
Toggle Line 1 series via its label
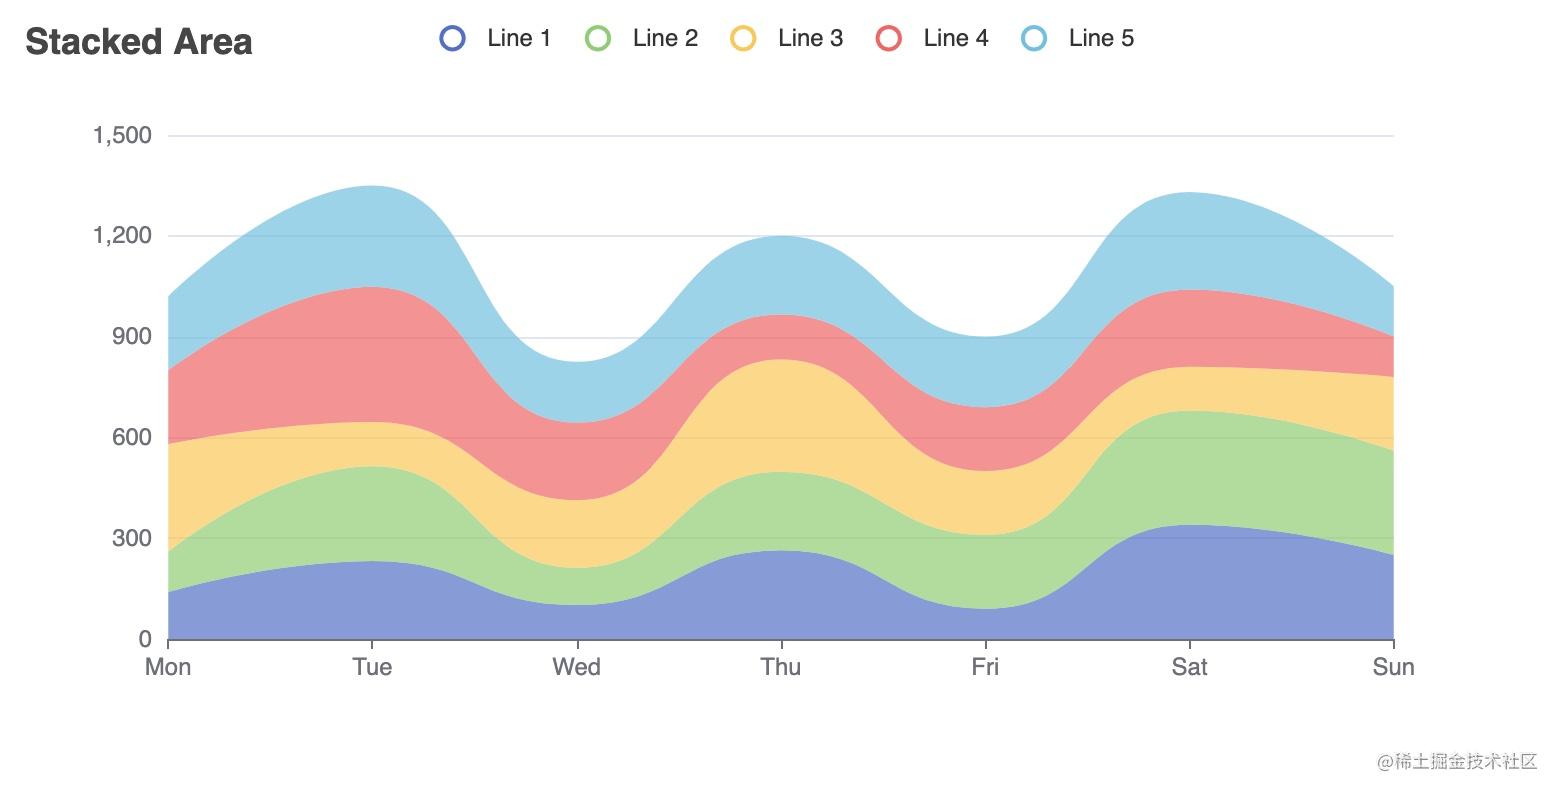click(518, 38)
